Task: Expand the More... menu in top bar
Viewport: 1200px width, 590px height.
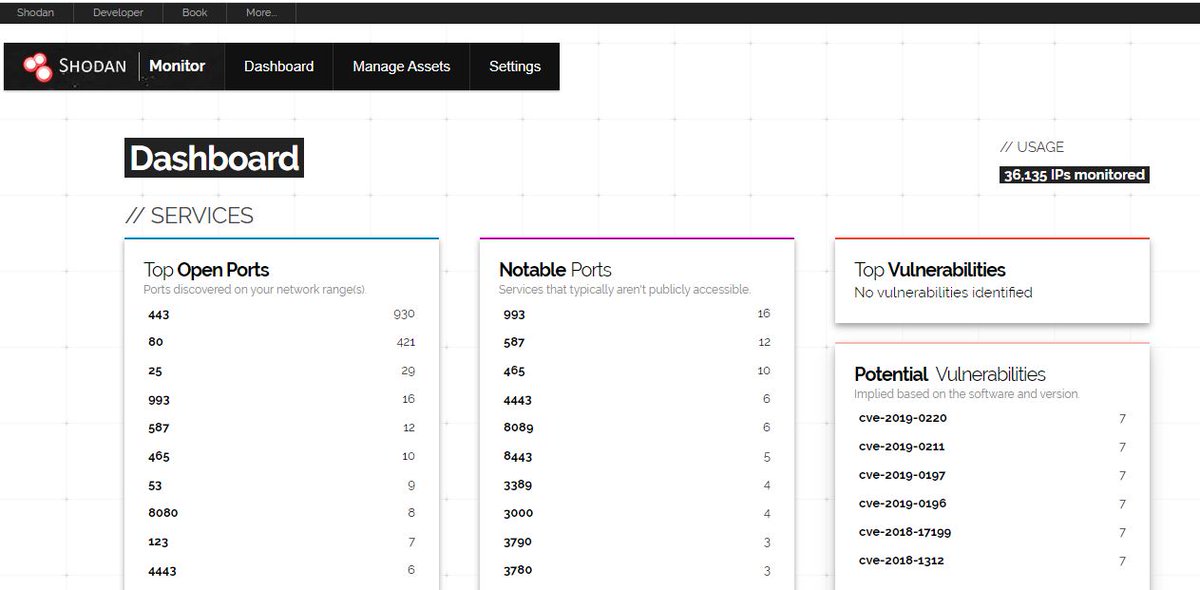Action: click(261, 13)
